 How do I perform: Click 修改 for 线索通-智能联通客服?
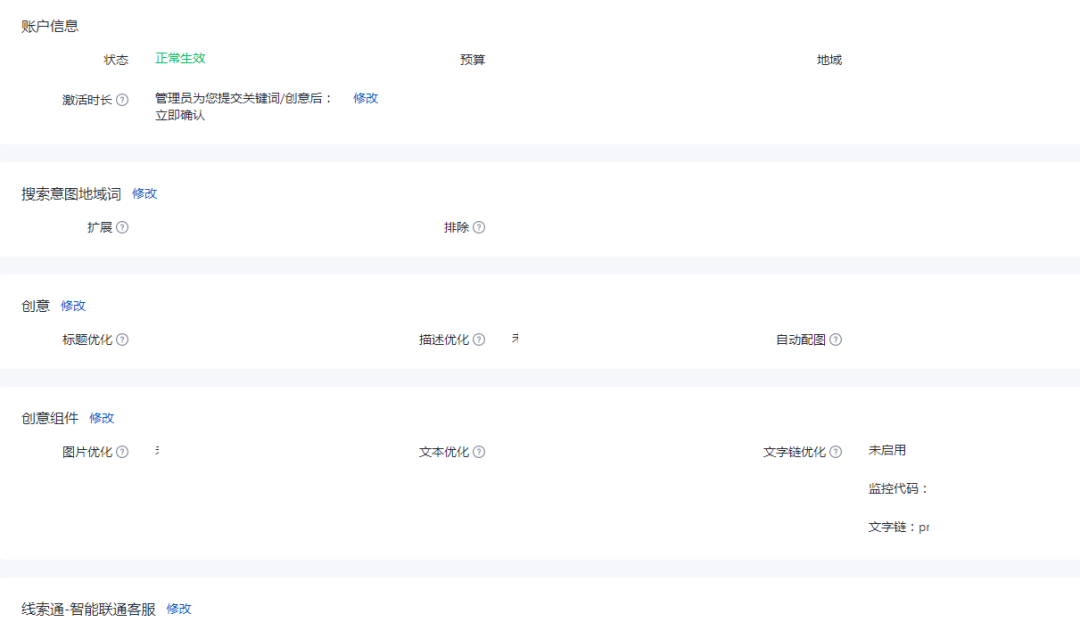point(179,608)
